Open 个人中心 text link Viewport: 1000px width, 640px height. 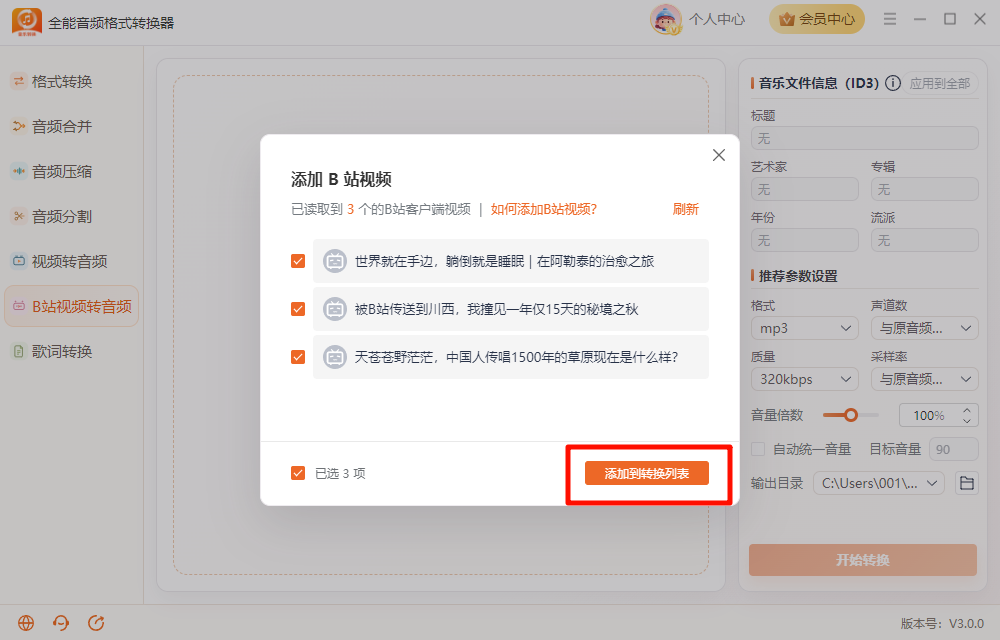click(717, 20)
